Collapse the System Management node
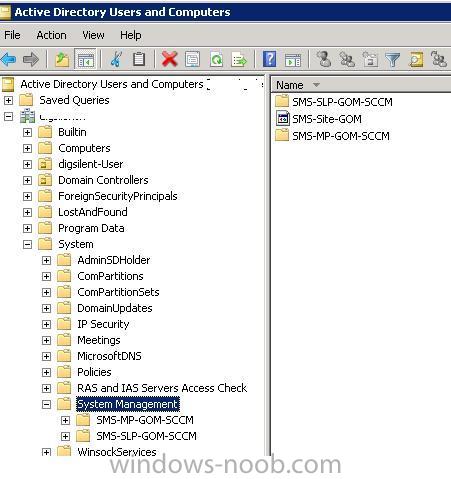 (x=46, y=404)
